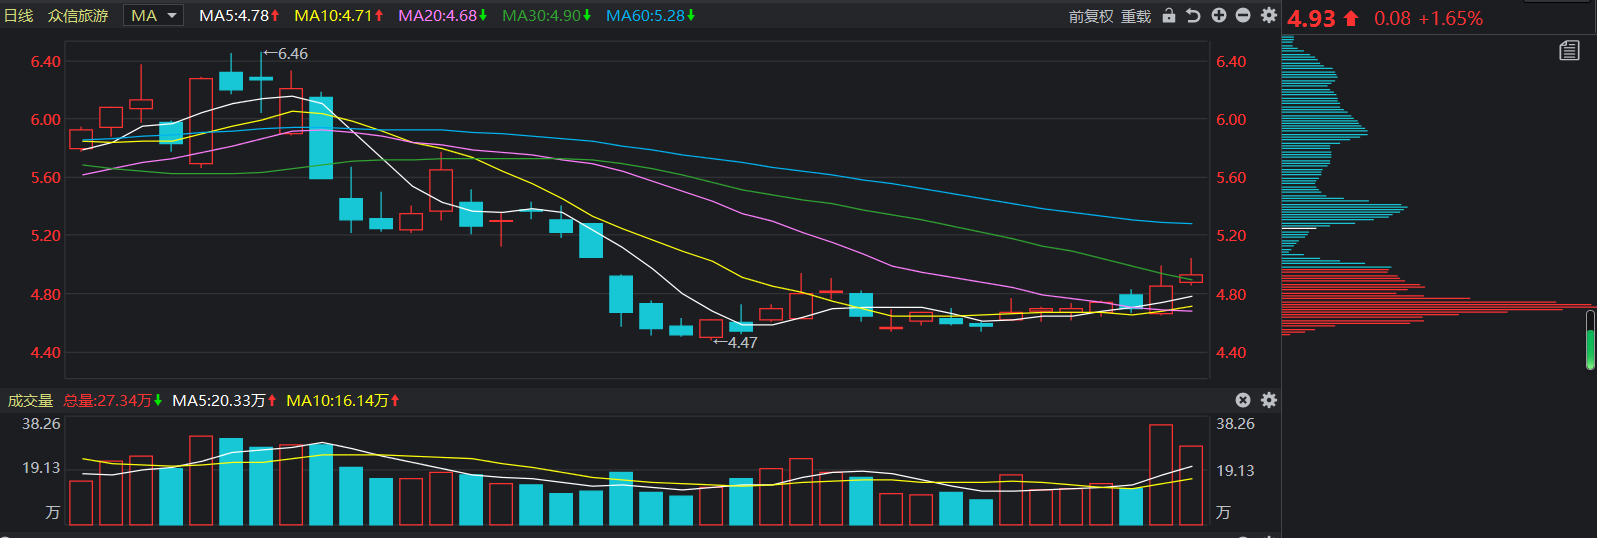Select 前复权 price adjustment option
1597x538 pixels.
coord(1090,17)
